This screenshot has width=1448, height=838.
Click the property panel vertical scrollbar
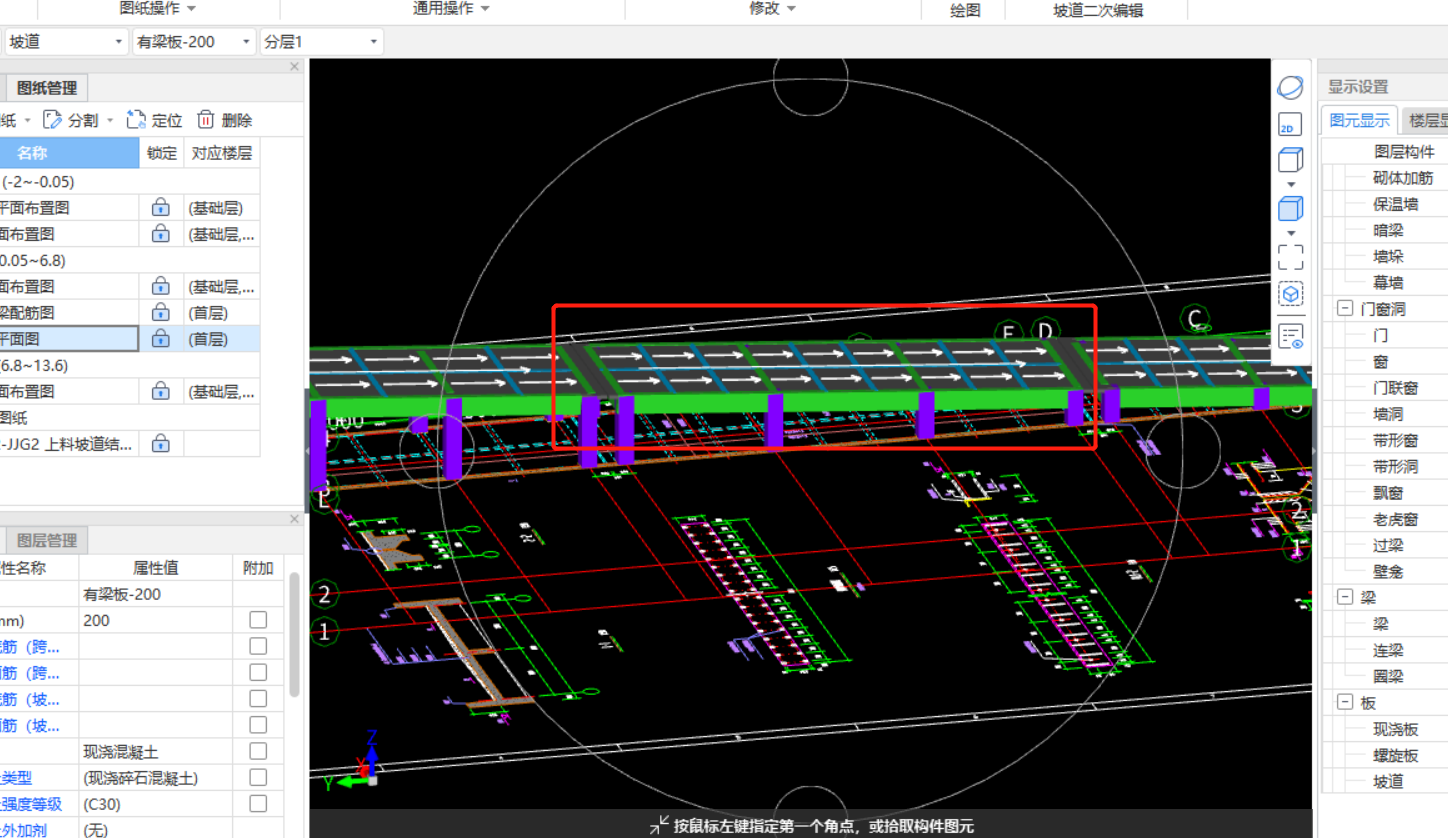coord(294,635)
